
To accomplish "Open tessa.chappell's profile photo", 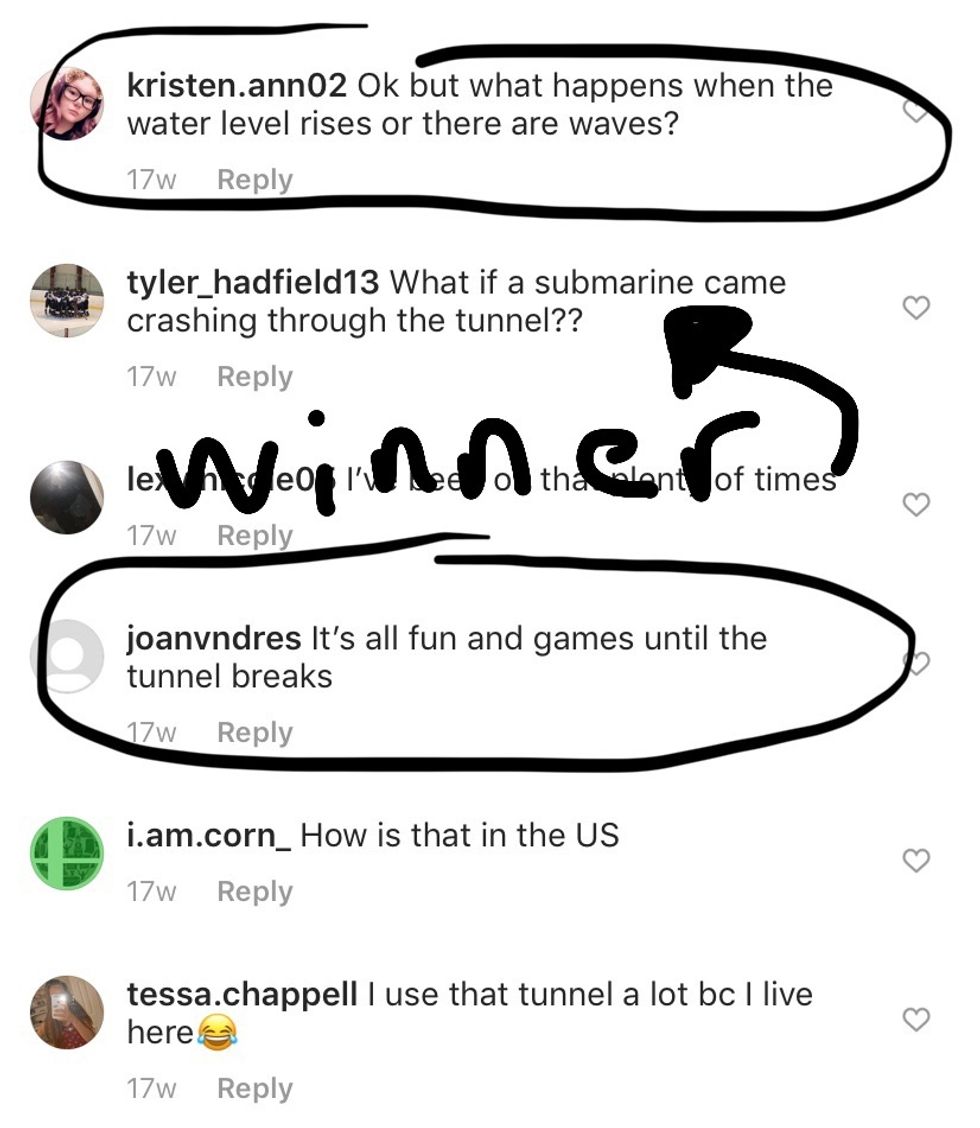I will (x=67, y=1012).
